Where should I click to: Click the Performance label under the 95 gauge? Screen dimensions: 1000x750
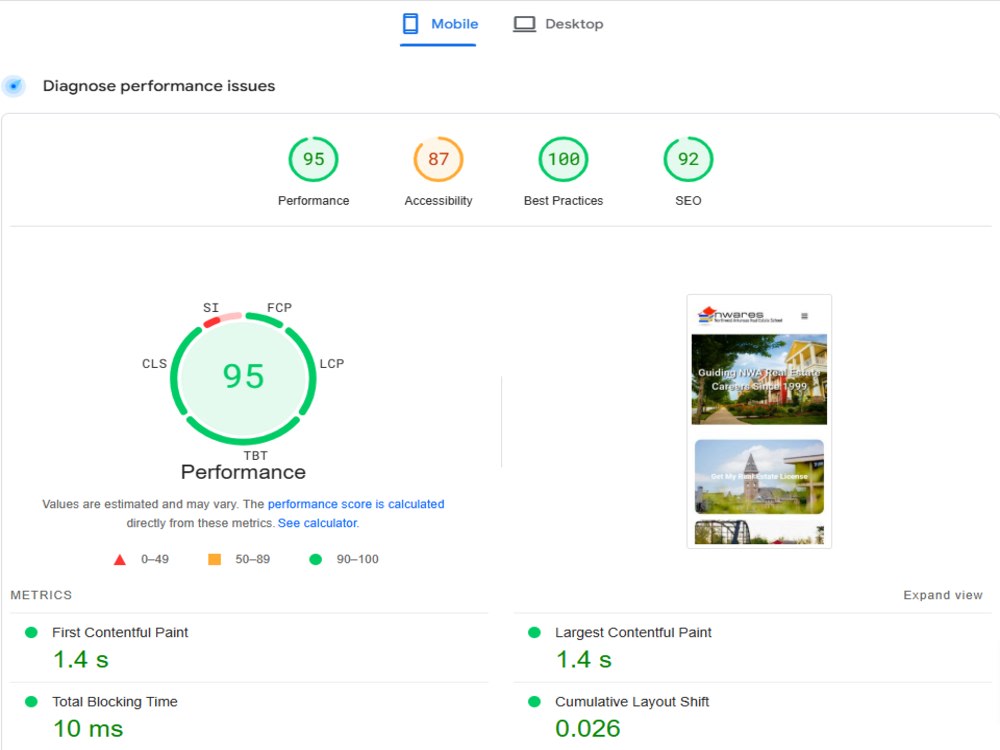click(313, 201)
